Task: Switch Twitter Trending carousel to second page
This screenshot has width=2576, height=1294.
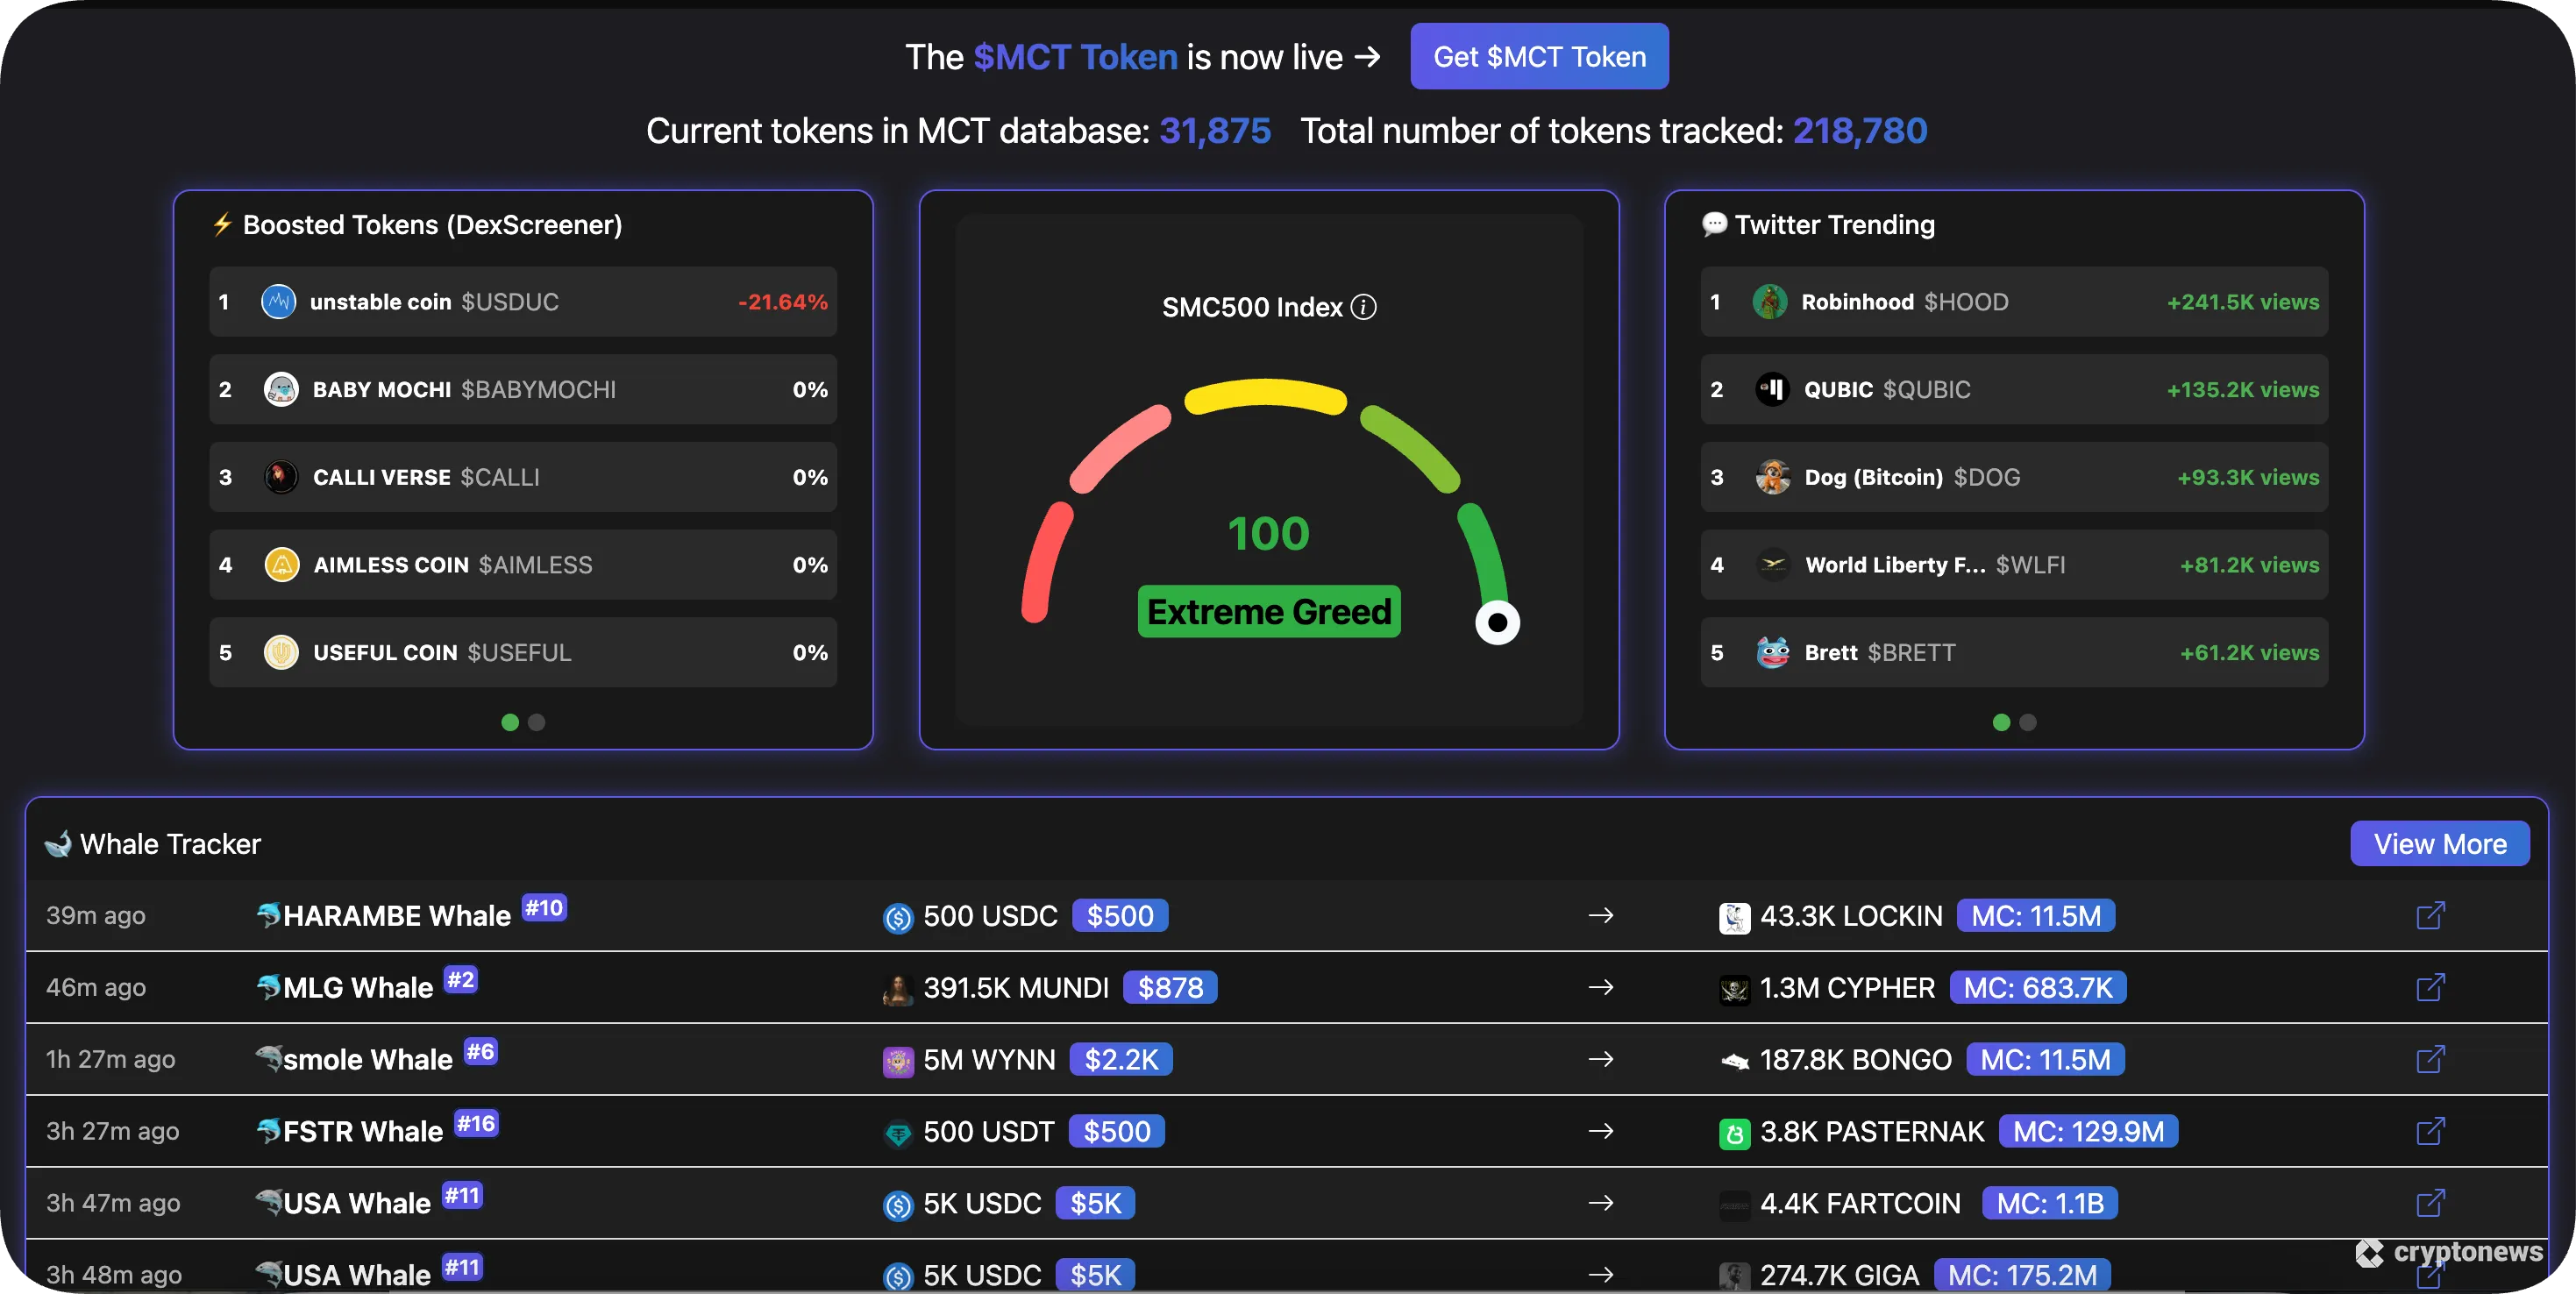Action: click(2027, 722)
